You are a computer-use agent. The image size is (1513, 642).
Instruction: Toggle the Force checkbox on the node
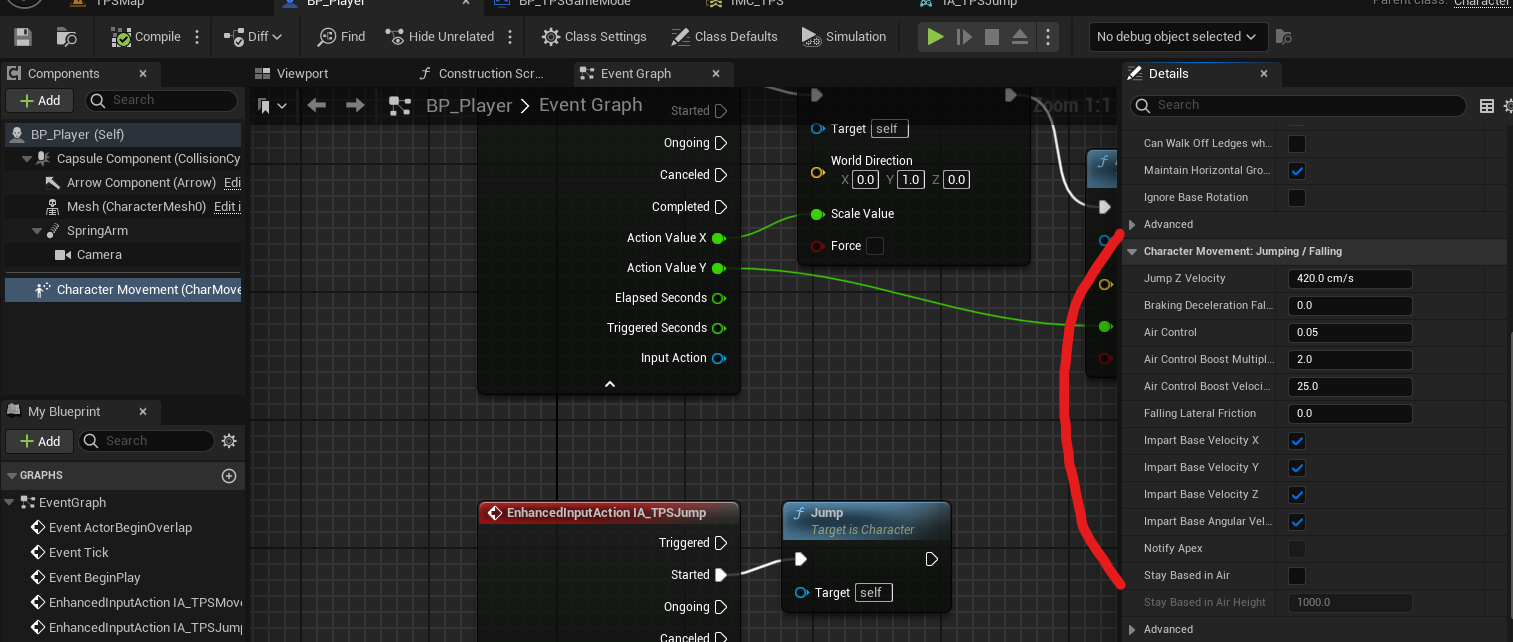[x=875, y=246]
